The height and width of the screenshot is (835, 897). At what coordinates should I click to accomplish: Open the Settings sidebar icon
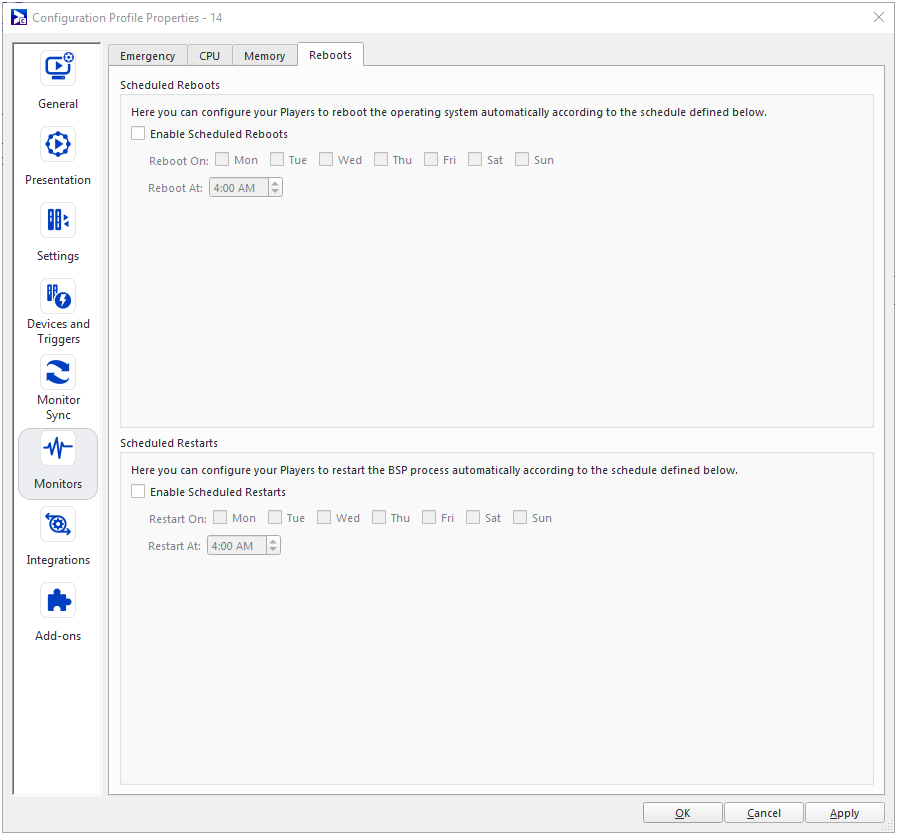pos(58,221)
